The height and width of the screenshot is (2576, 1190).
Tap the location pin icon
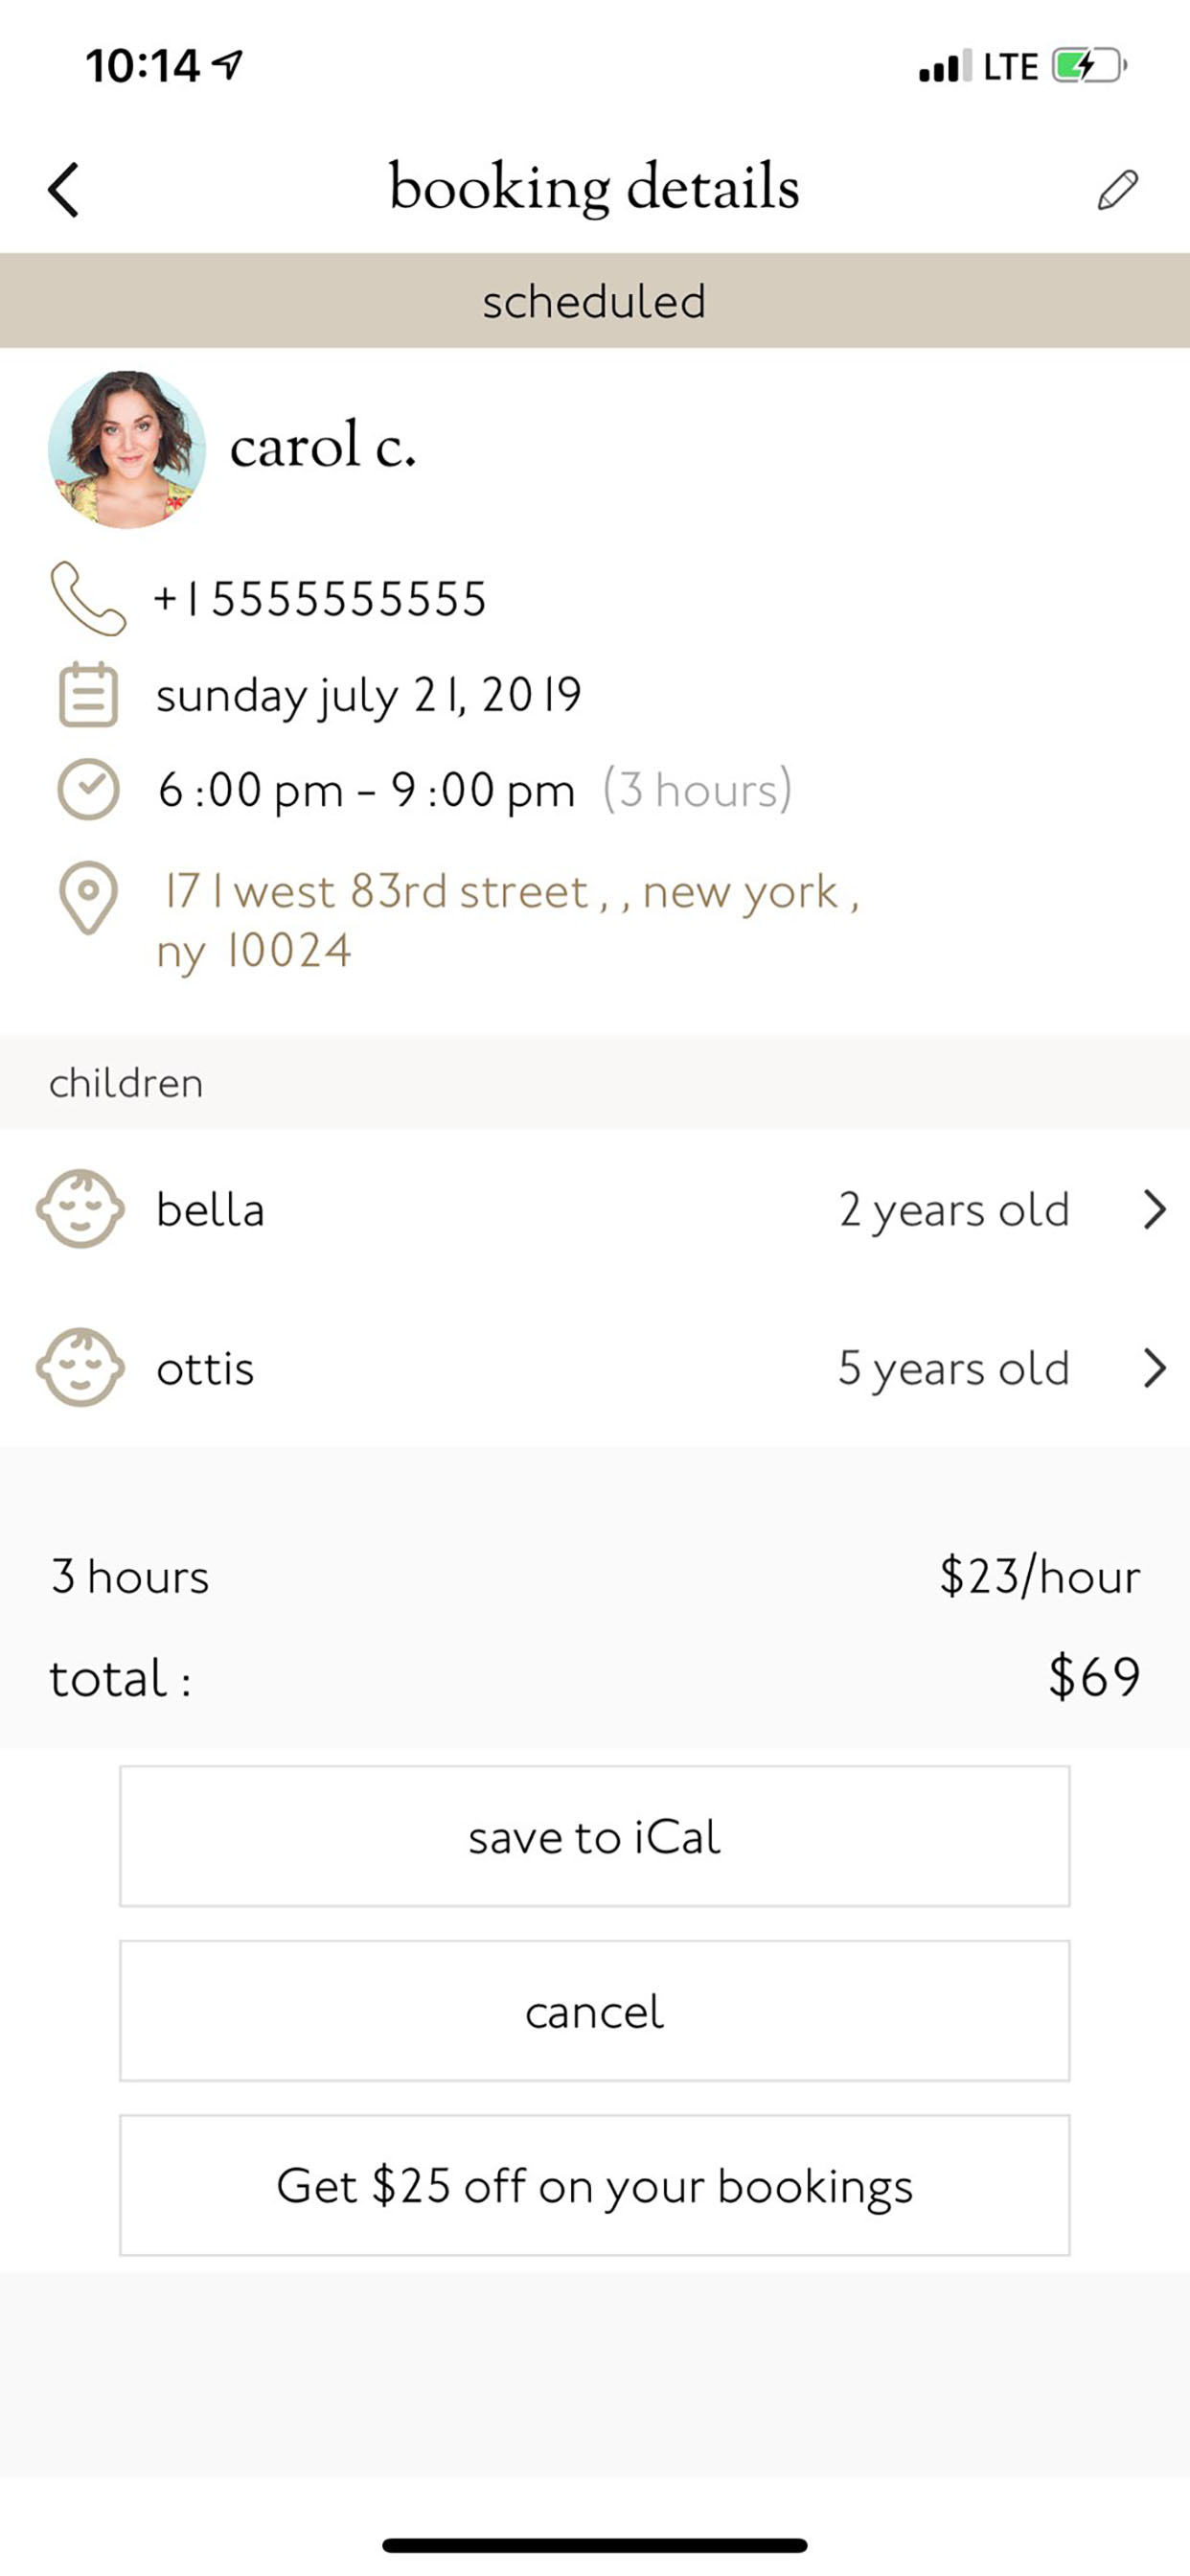point(88,898)
